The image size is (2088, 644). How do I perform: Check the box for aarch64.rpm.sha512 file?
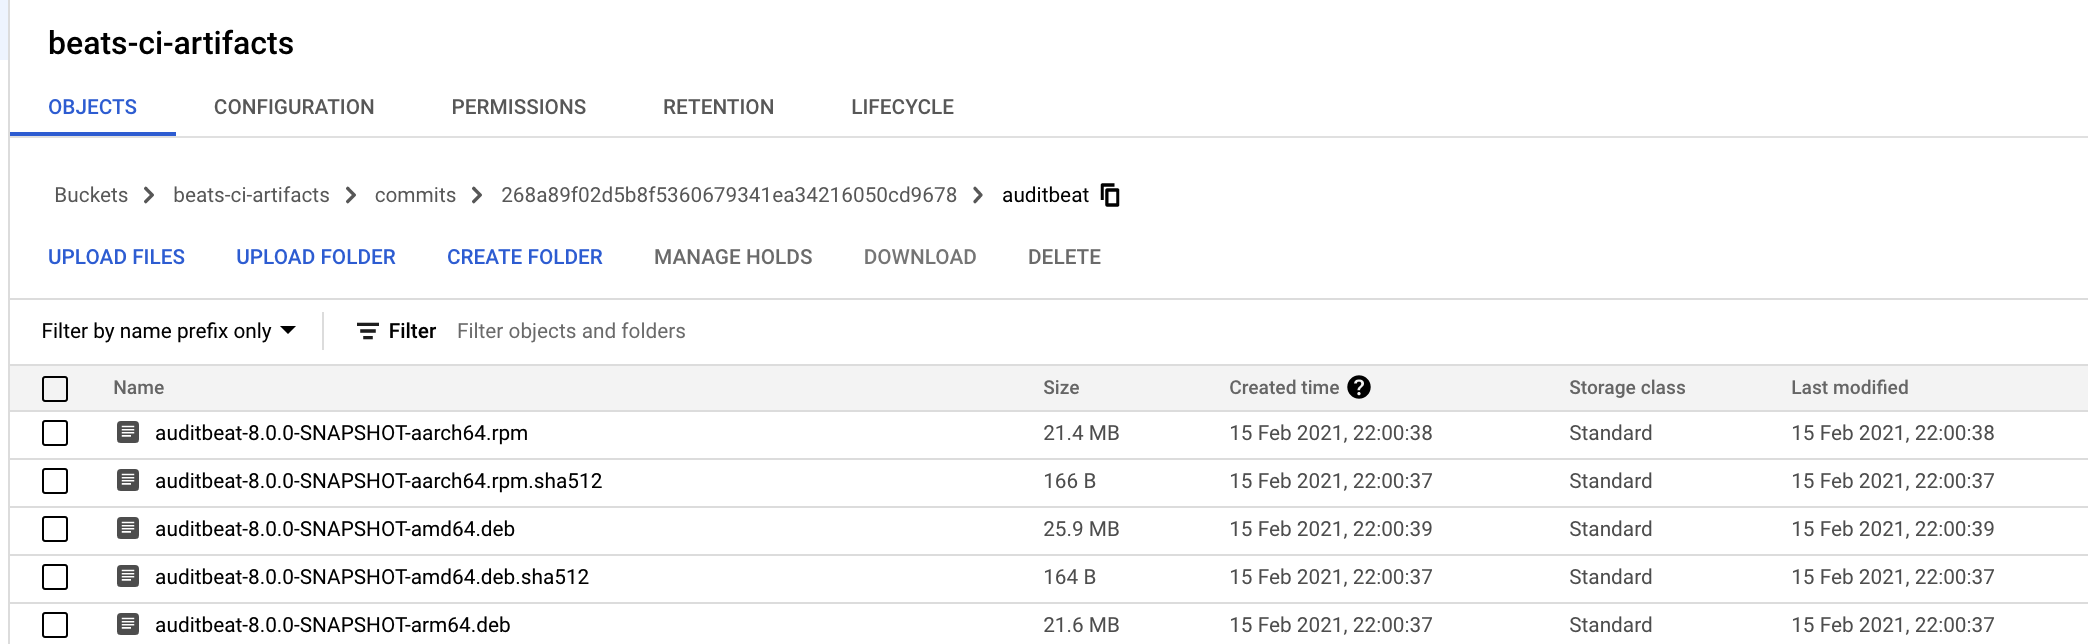tap(55, 481)
